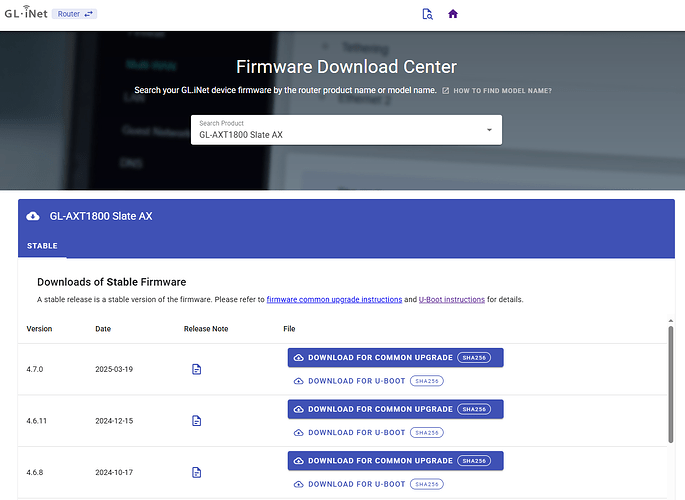Open the U-Boot instructions link

[451, 299]
